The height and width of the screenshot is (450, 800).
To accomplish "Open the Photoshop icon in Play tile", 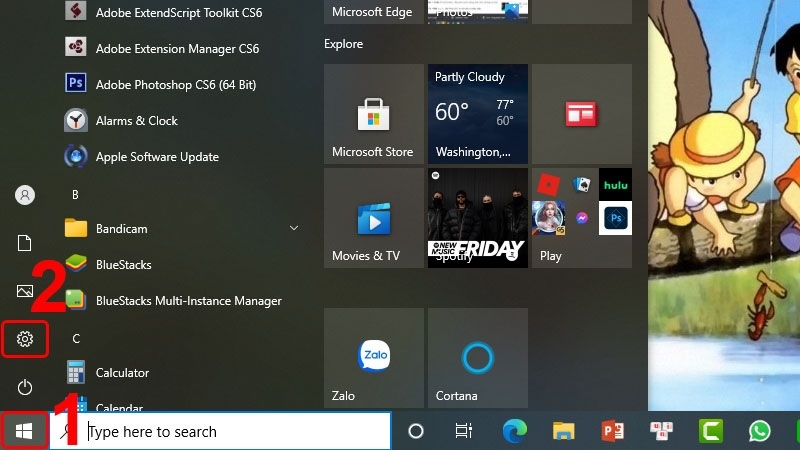I will 615,218.
